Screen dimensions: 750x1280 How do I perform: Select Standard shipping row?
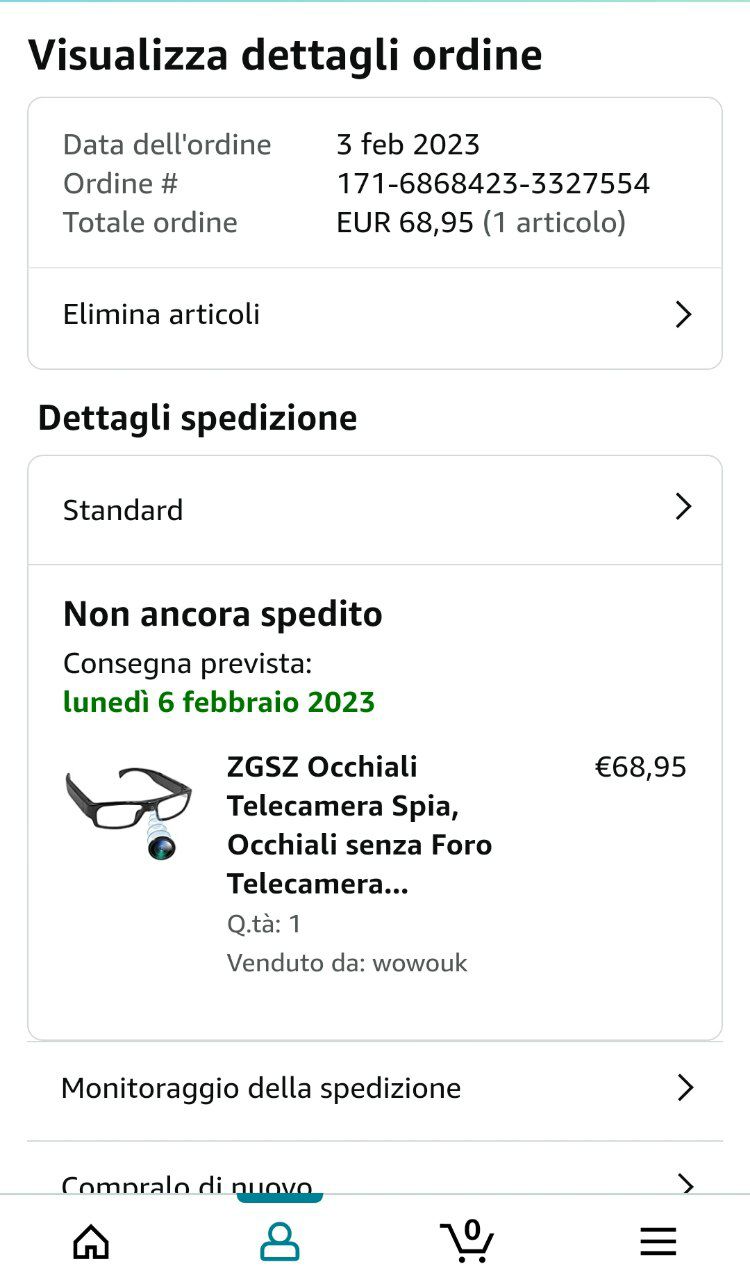click(x=375, y=510)
